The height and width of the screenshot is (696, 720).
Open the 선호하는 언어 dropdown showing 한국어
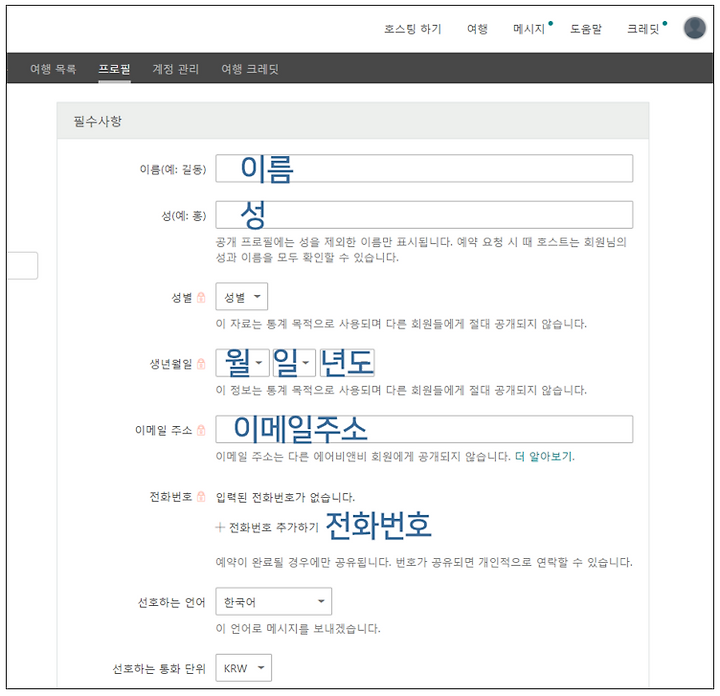[274, 601]
